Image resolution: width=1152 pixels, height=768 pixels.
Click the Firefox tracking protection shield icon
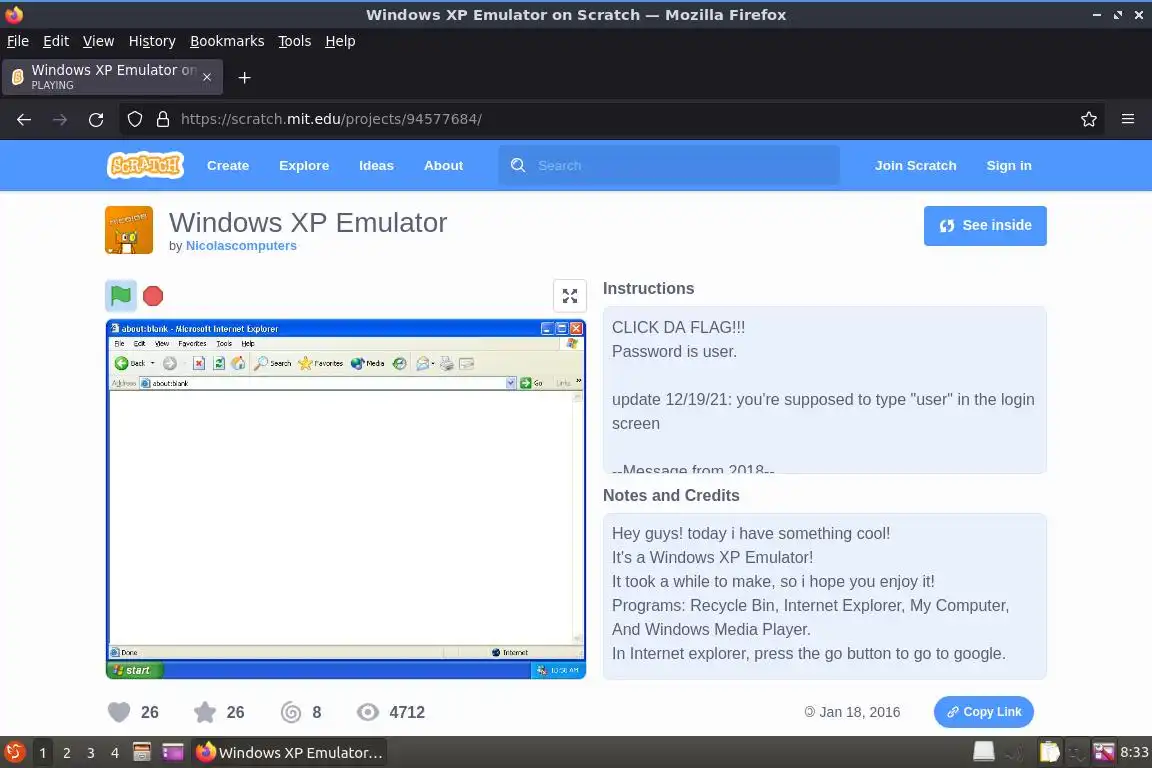pyautogui.click(x=134, y=119)
